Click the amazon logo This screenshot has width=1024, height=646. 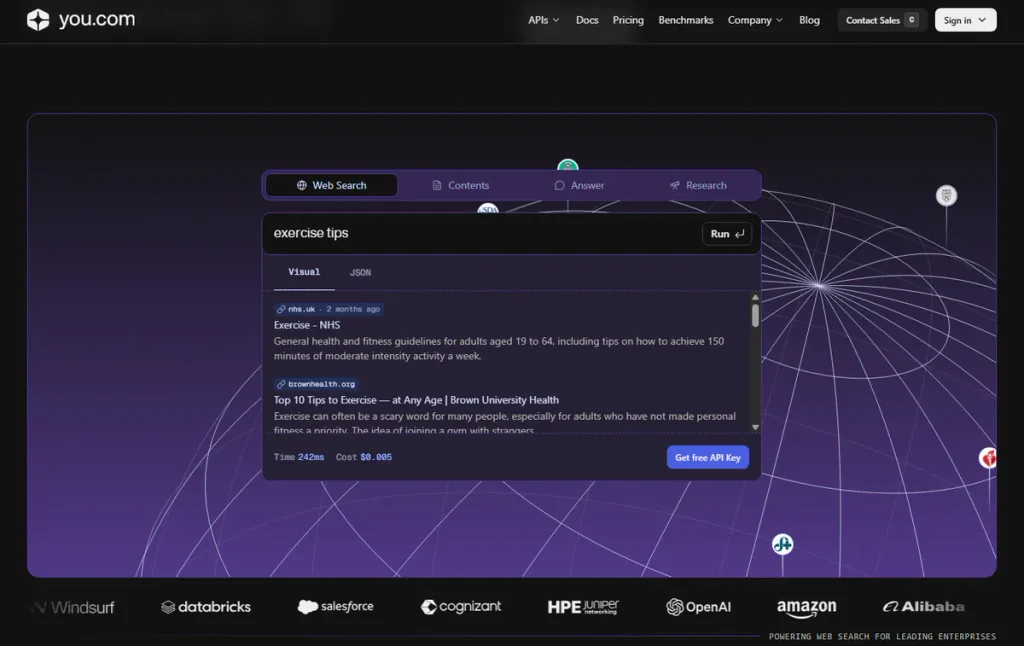[807, 608]
